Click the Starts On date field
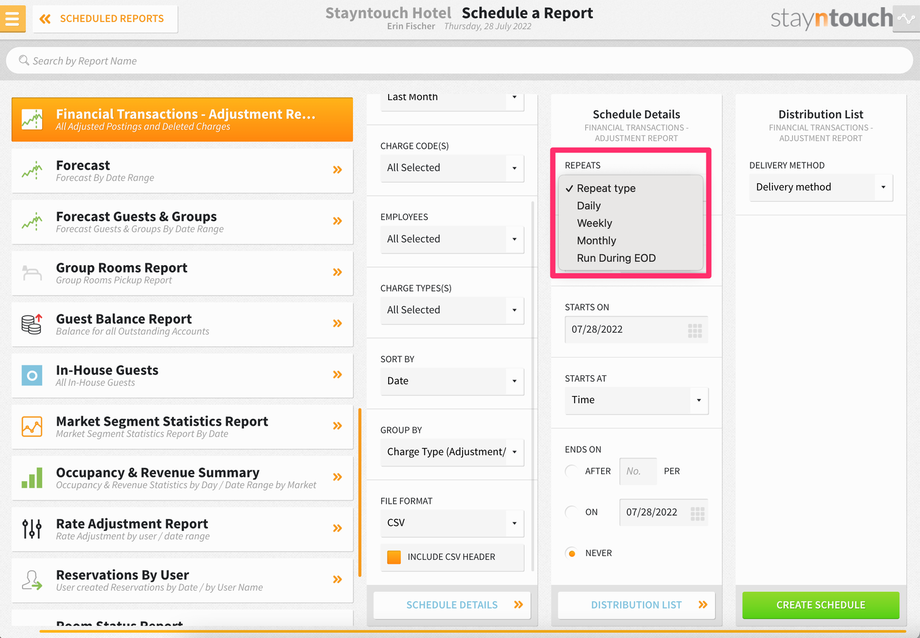The height and width of the screenshot is (638, 920). pos(636,330)
